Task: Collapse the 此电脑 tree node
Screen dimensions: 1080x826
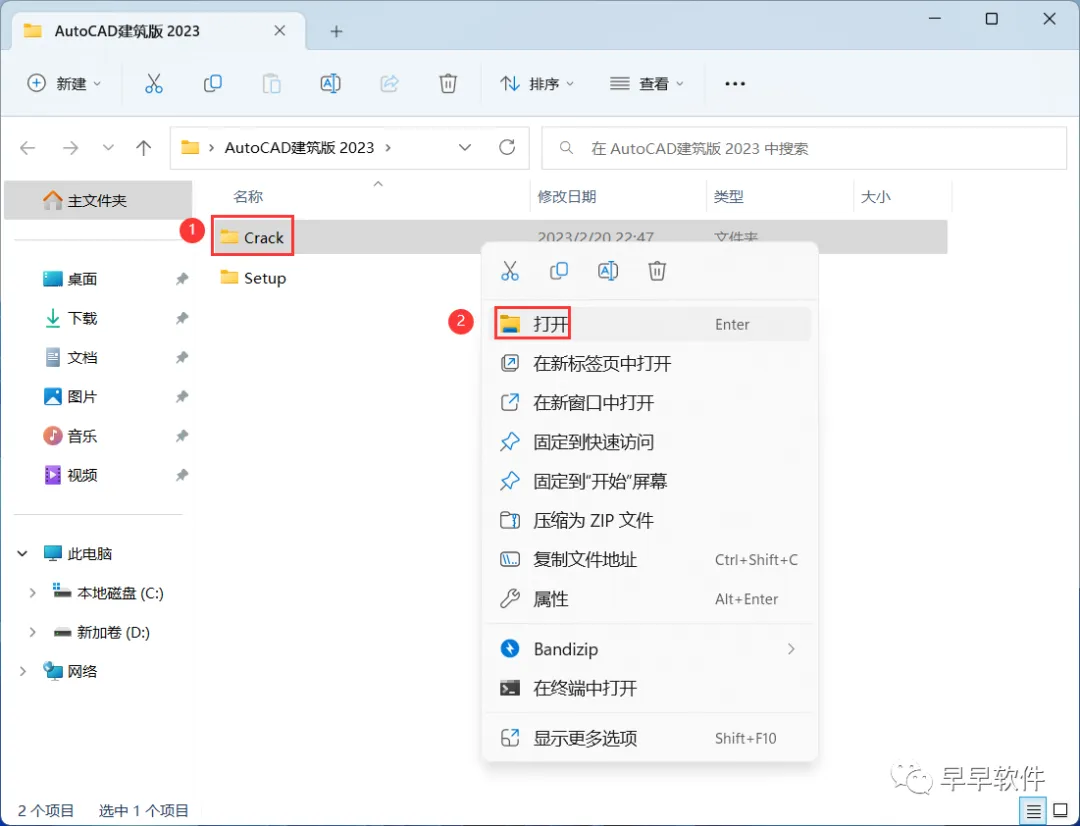Action: [x=23, y=553]
